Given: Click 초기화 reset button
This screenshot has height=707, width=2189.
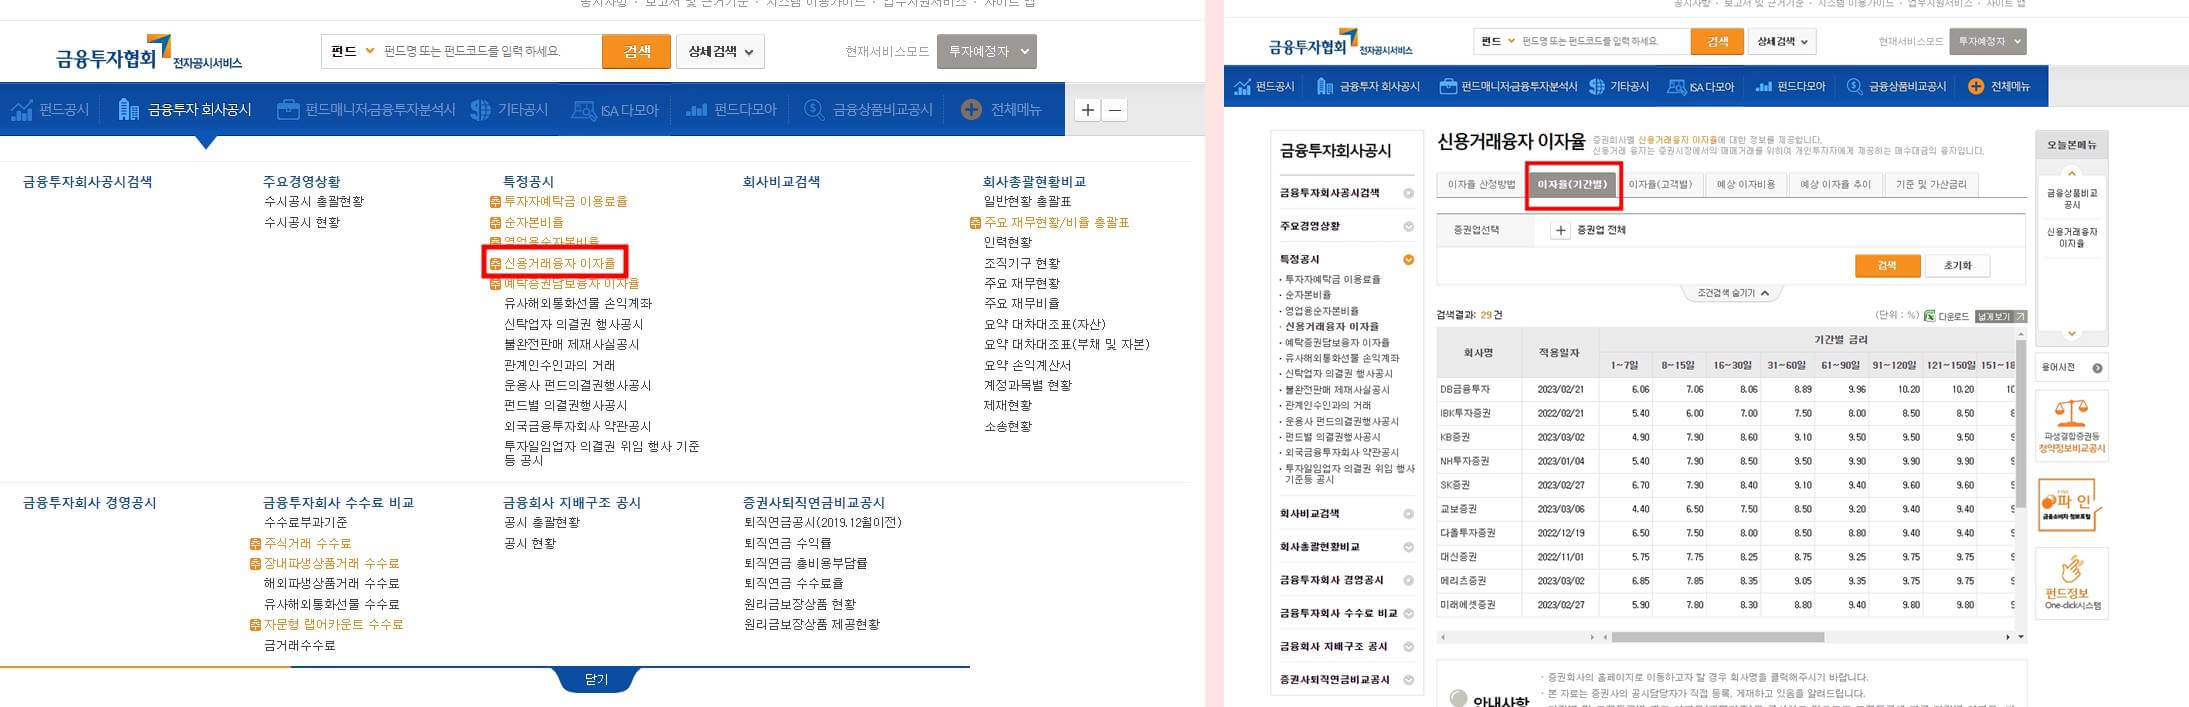Looking at the screenshot, I should (x=1957, y=266).
